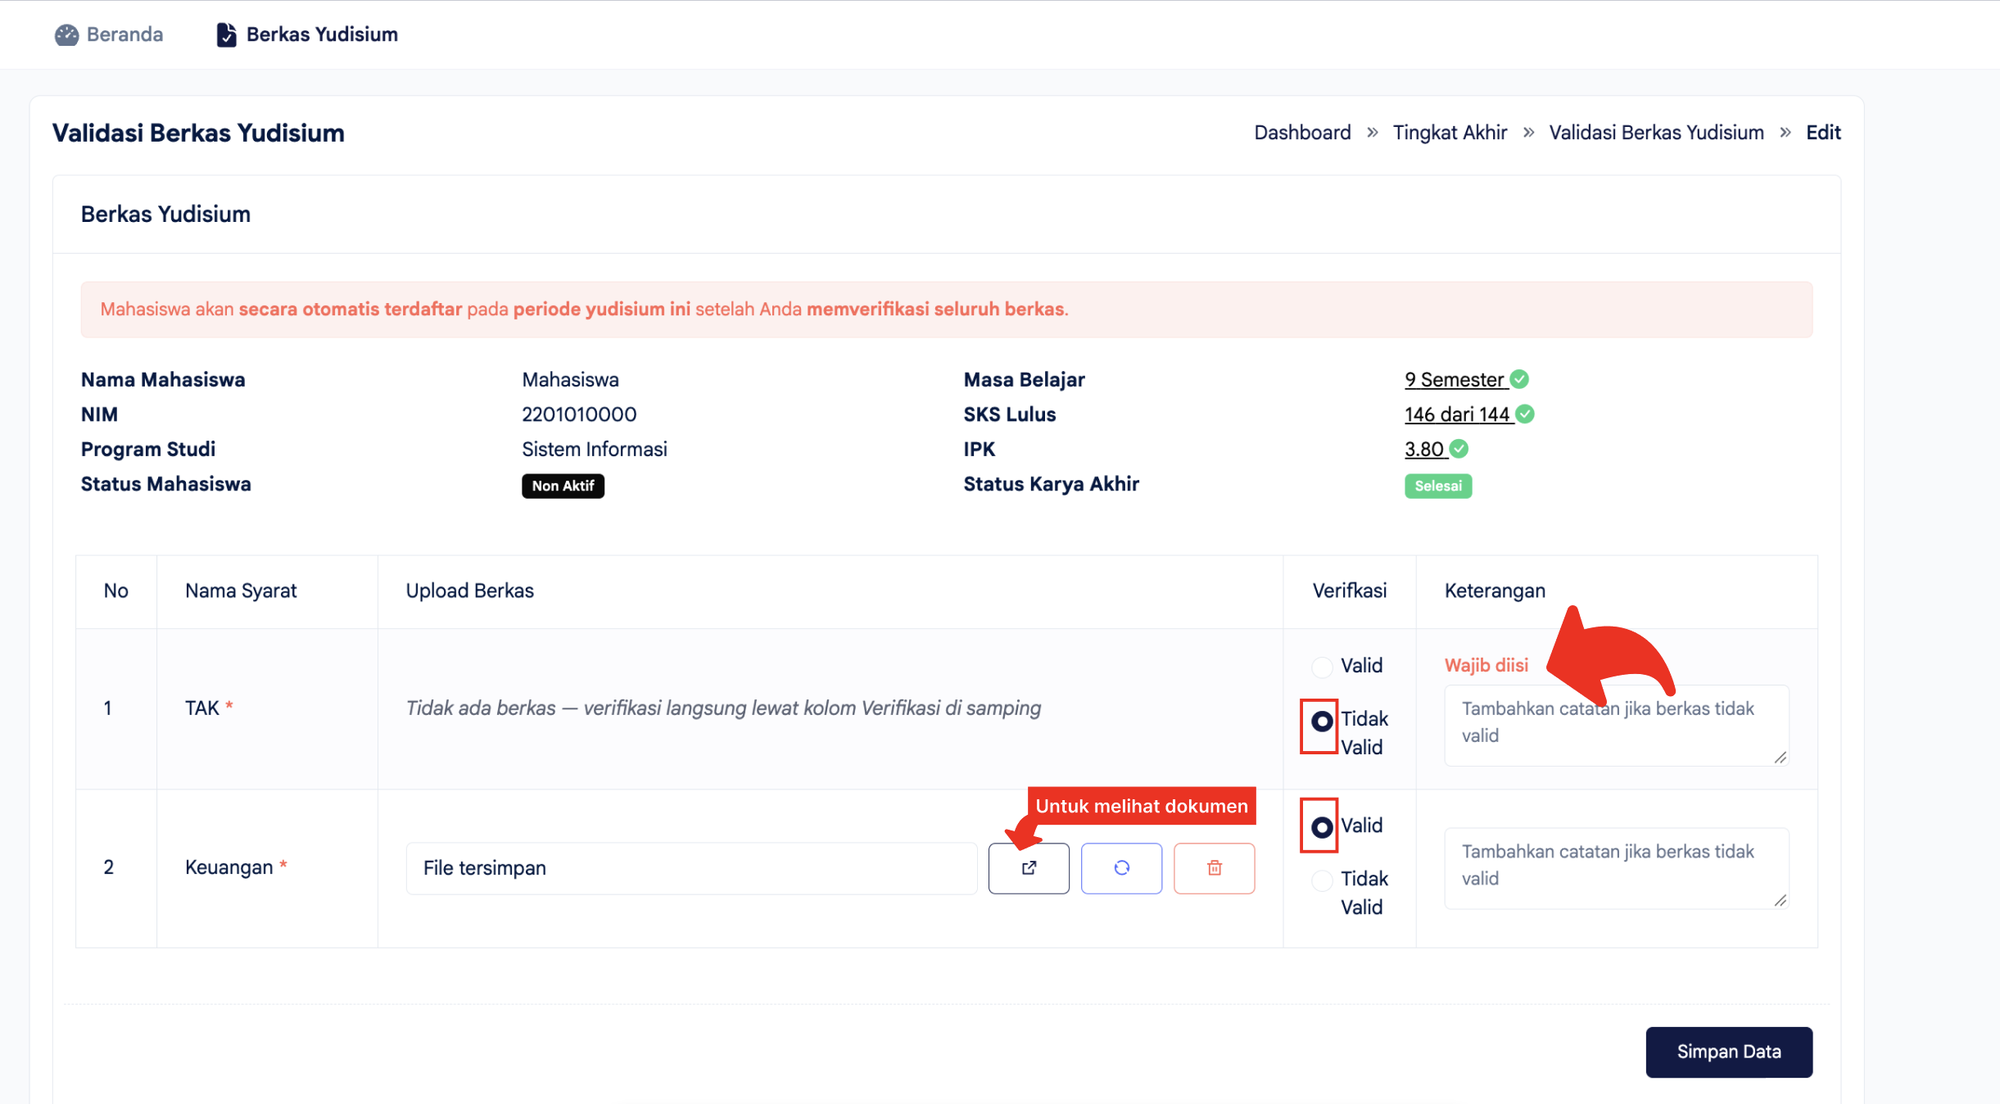
Task: Select Tidak Valid radio for TAK row
Action: [x=1322, y=721]
